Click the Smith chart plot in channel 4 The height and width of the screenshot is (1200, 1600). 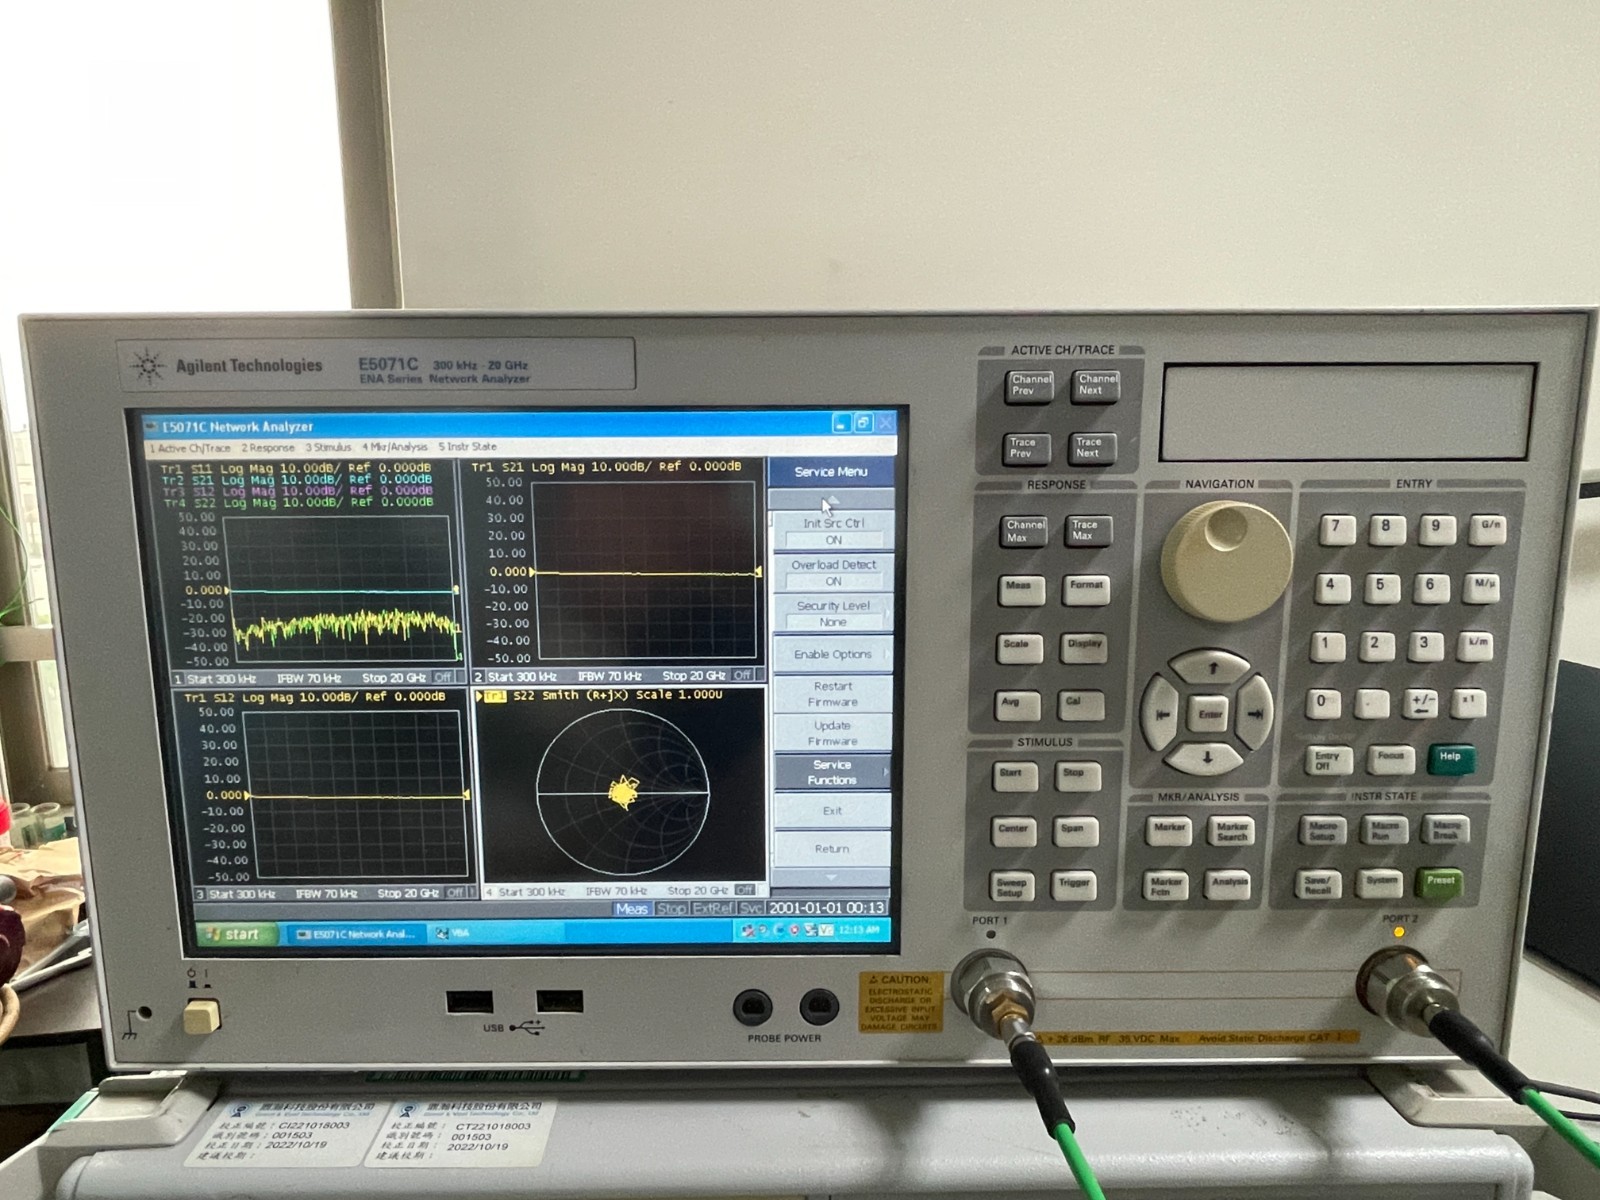coord(623,792)
